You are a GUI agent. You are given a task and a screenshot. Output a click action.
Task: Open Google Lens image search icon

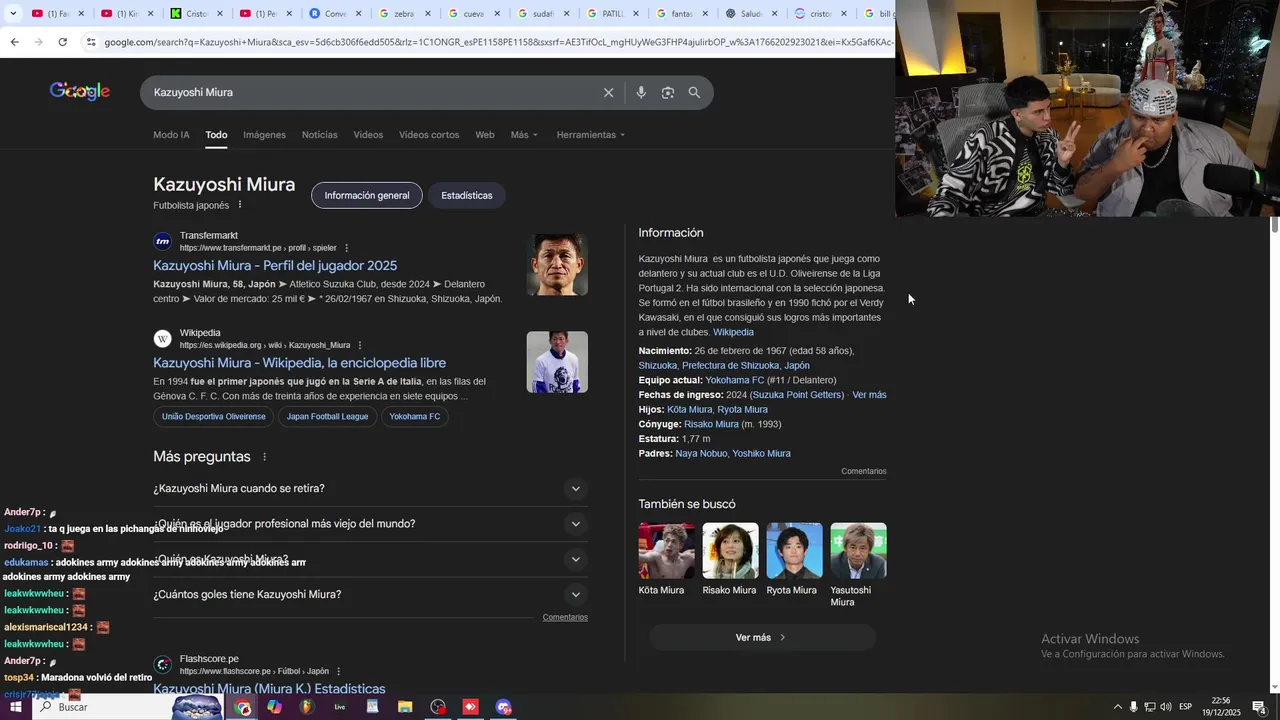(667, 92)
